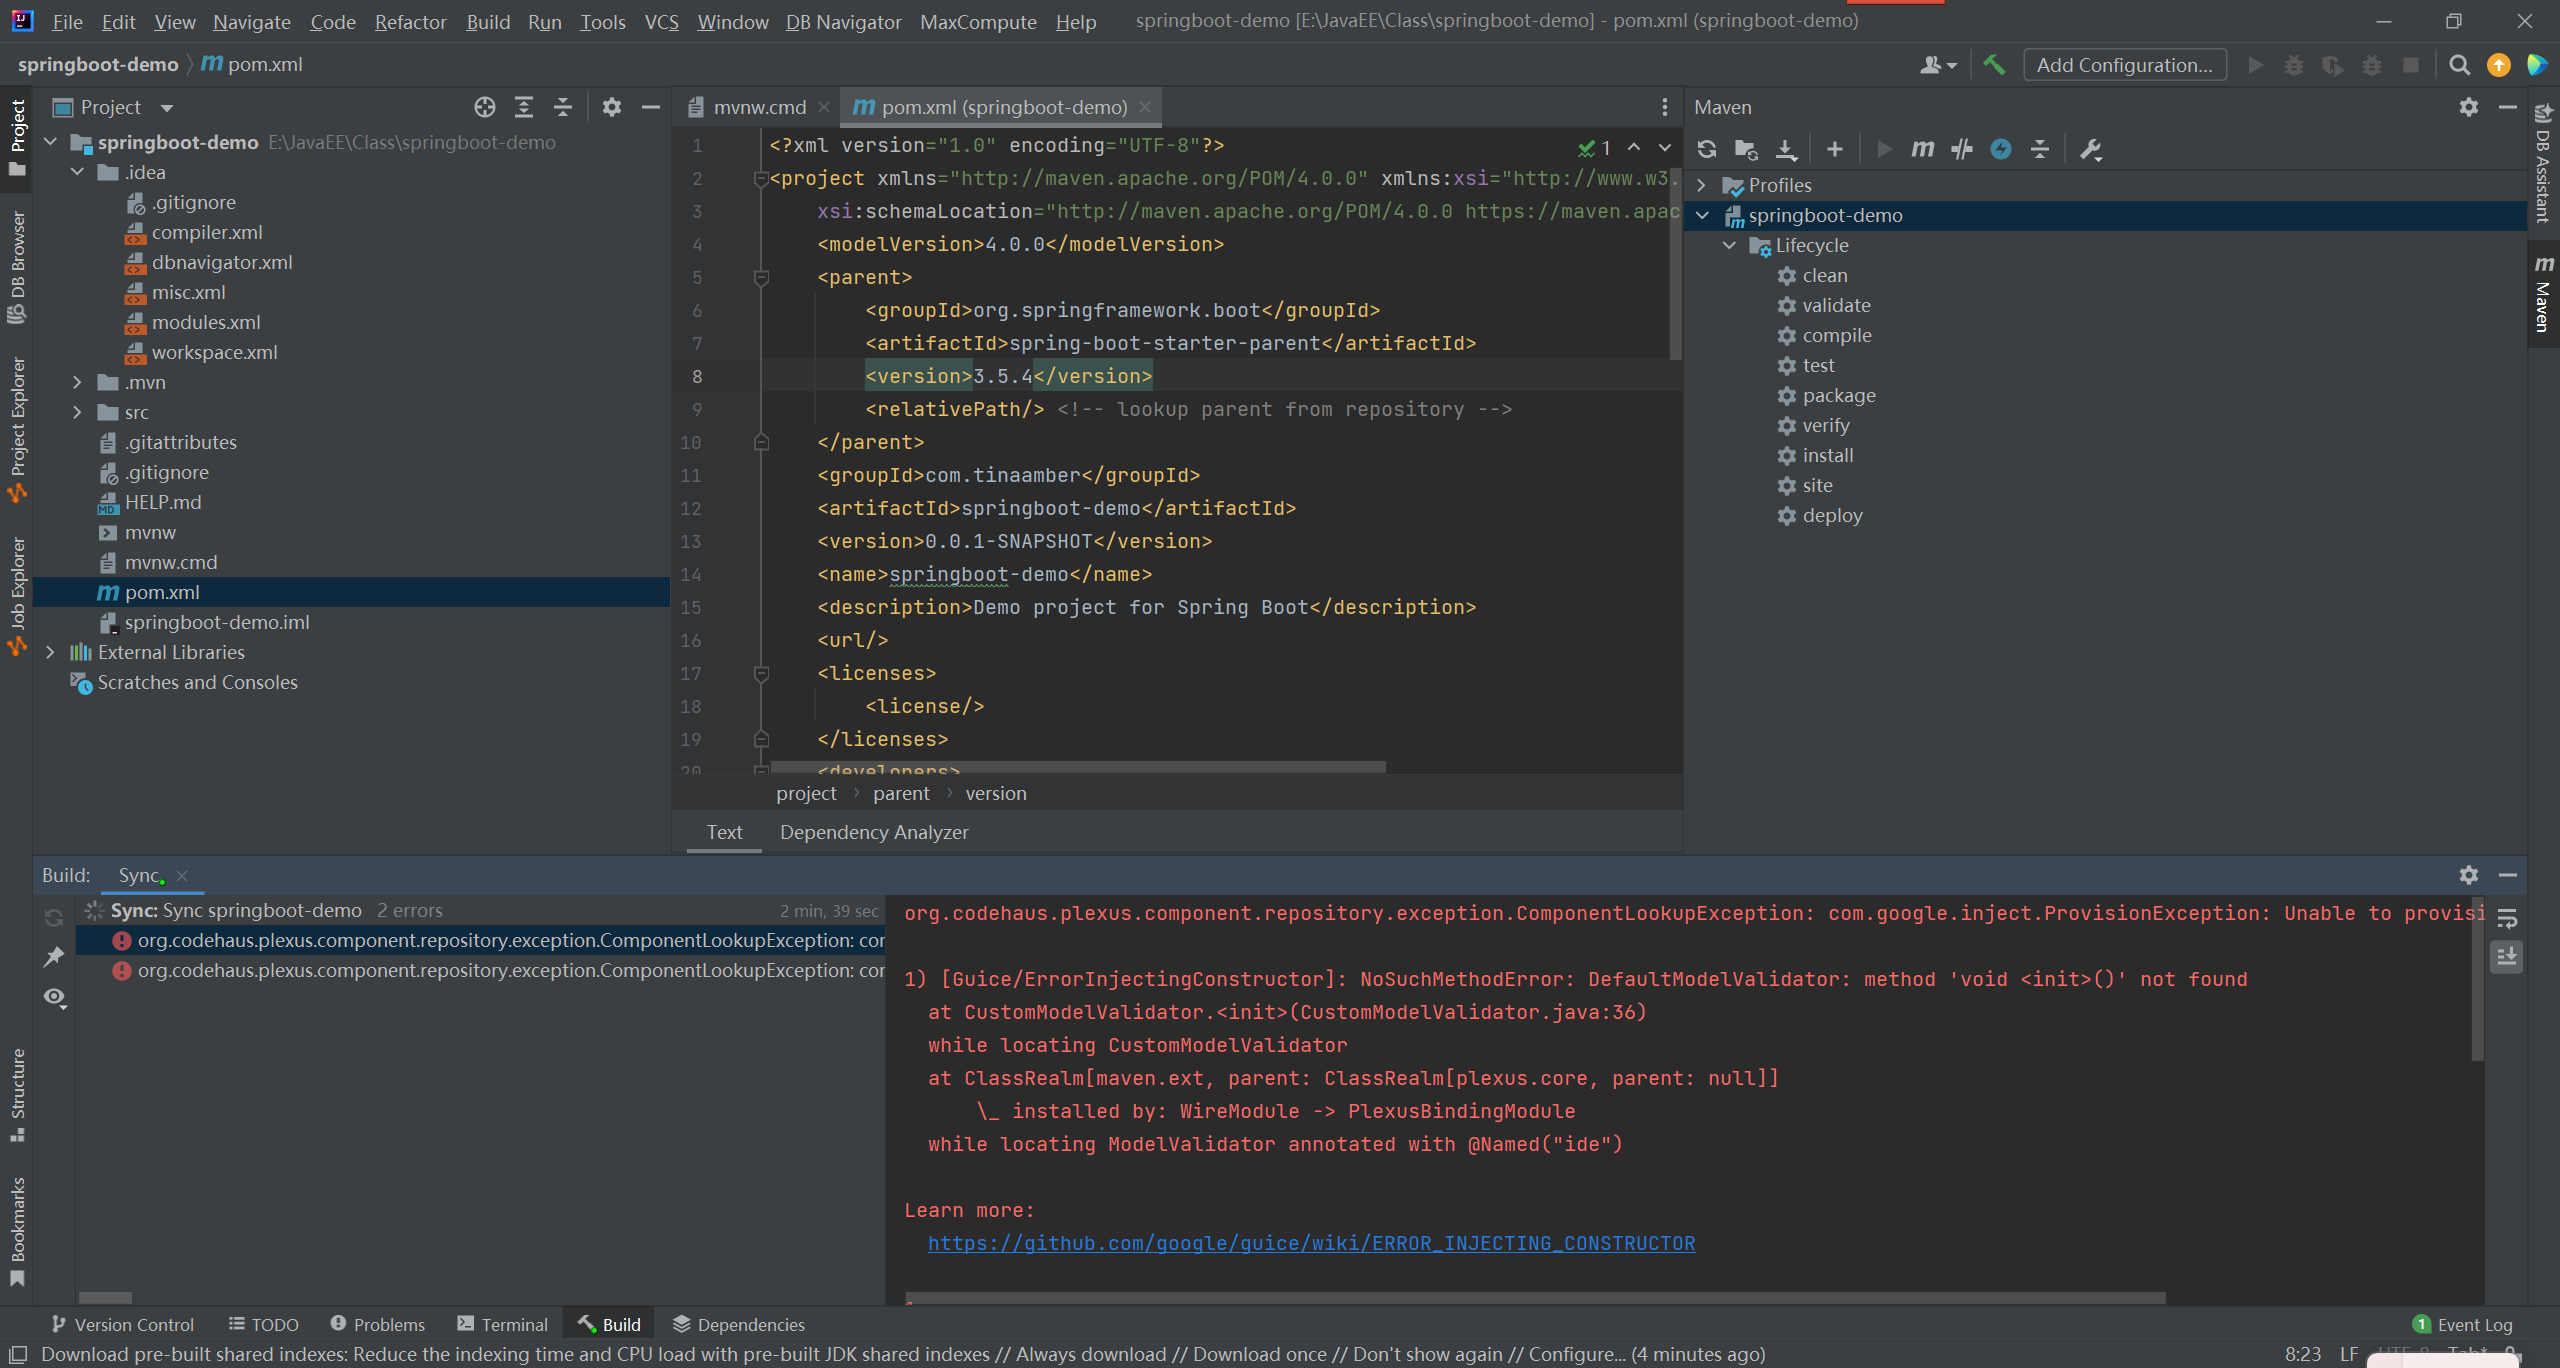Open Project panel gear options

612,107
